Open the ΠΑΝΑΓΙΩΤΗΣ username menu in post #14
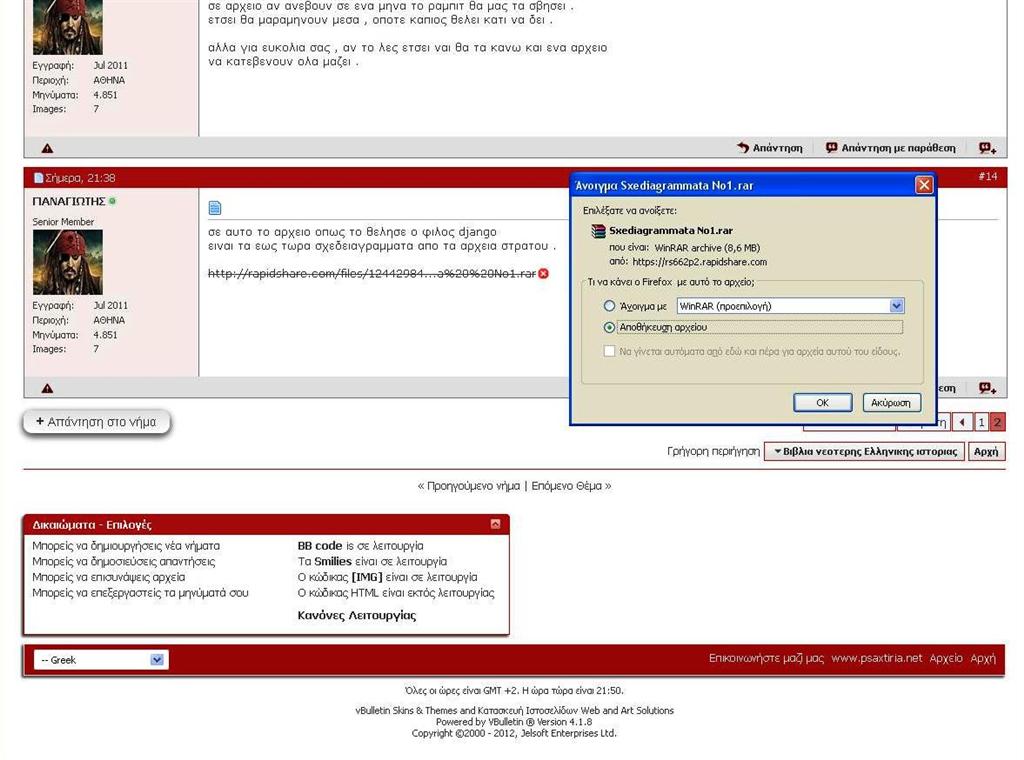The height and width of the screenshot is (760, 1024). (x=69, y=201)
